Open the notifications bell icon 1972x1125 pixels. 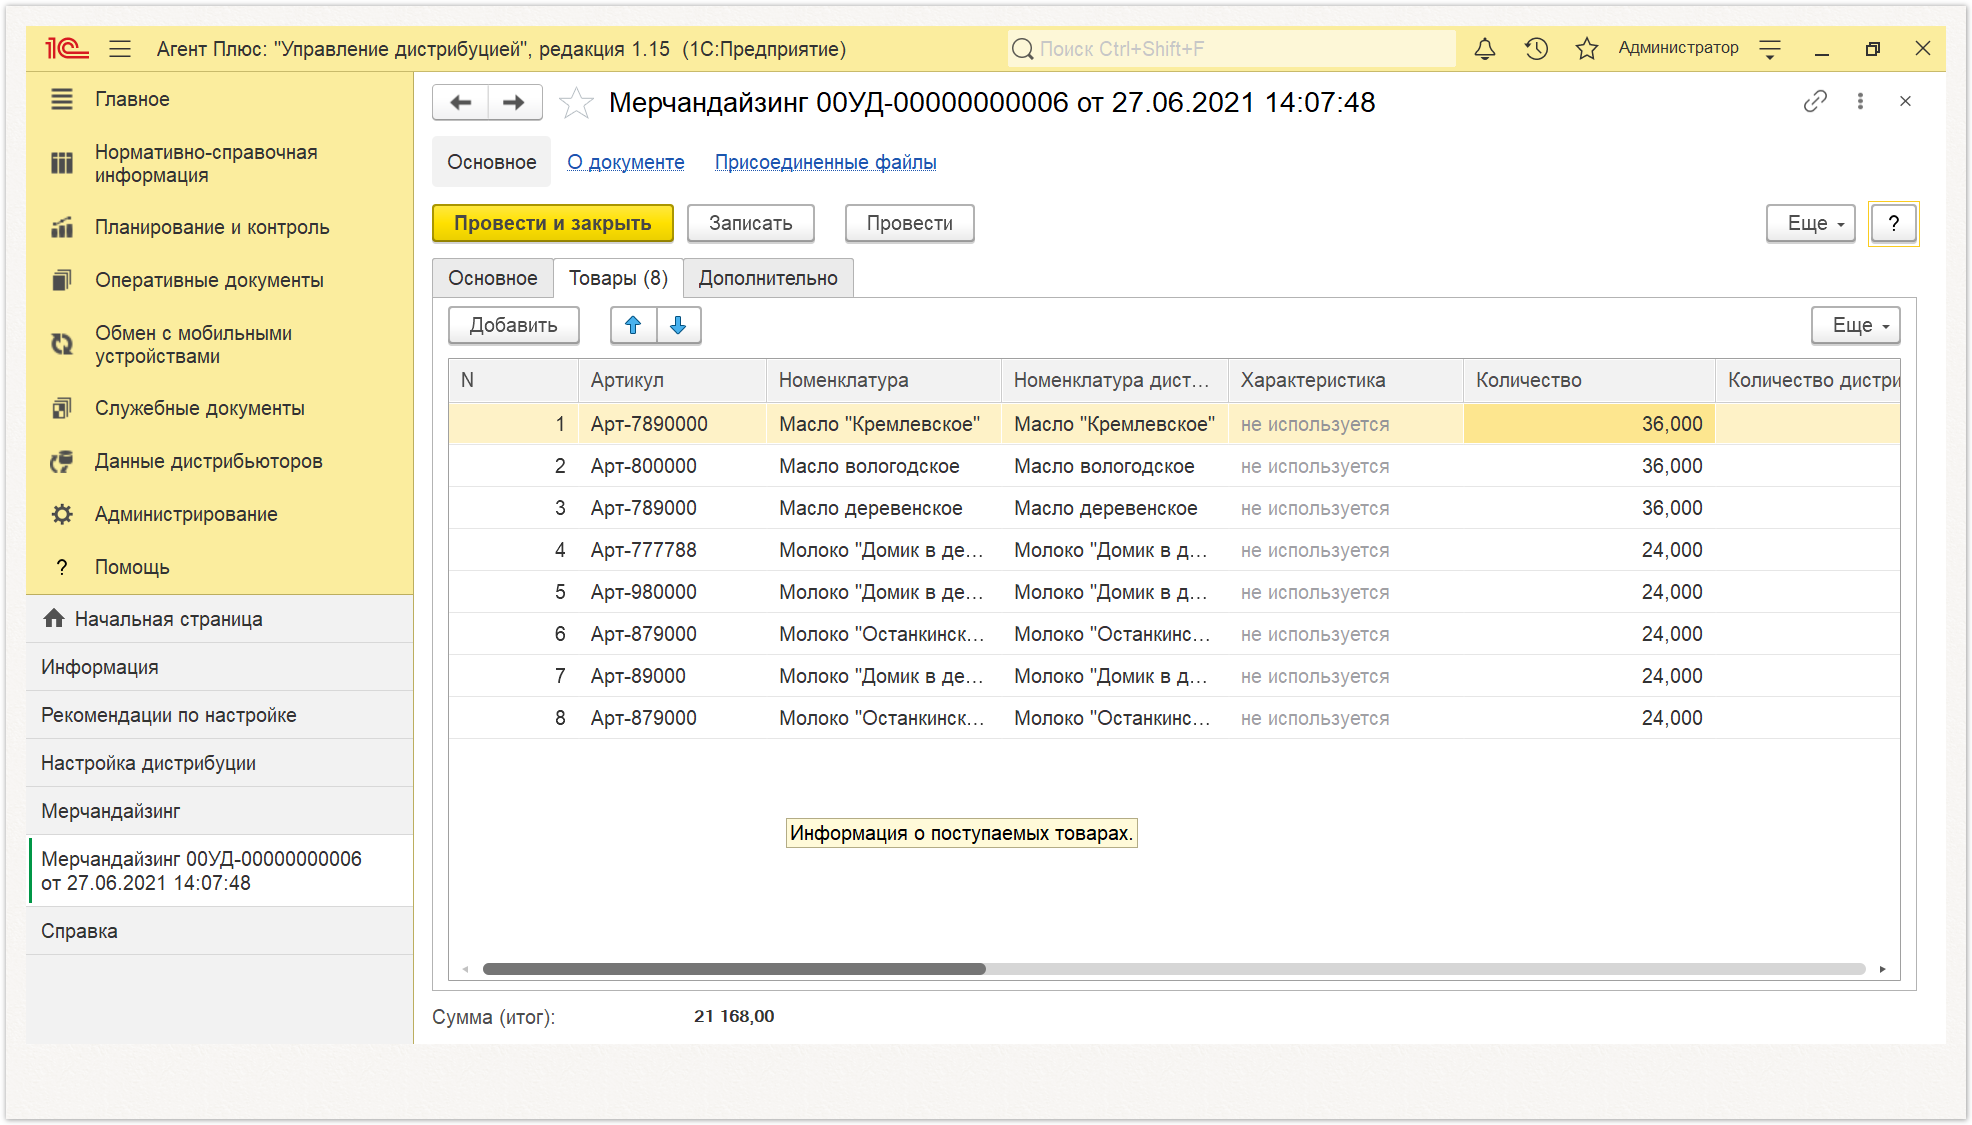coord(1485,48)
